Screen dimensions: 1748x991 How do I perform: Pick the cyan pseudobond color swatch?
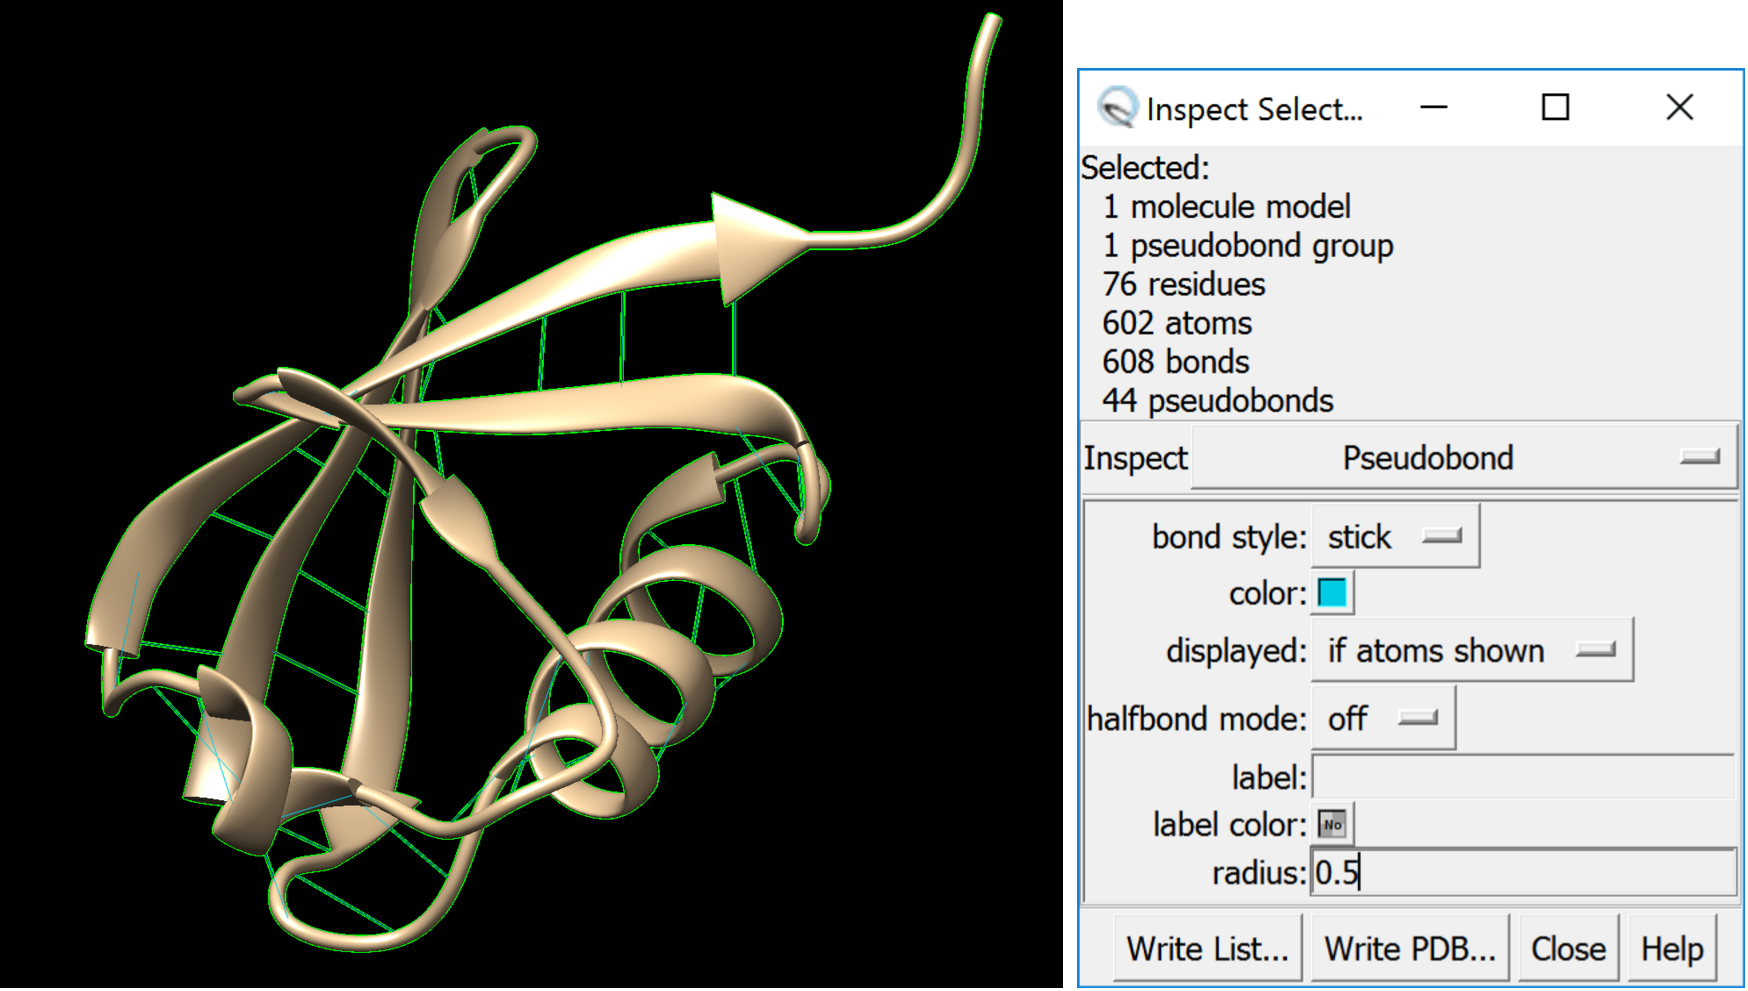click(x=1332, y=593)
